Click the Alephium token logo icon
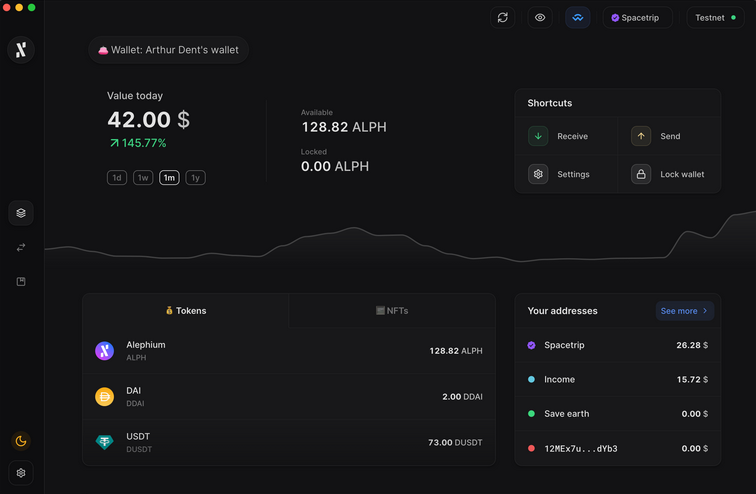The width and height of the screenshot is (756, 494). pyautogui.click(x=105, y=351)
